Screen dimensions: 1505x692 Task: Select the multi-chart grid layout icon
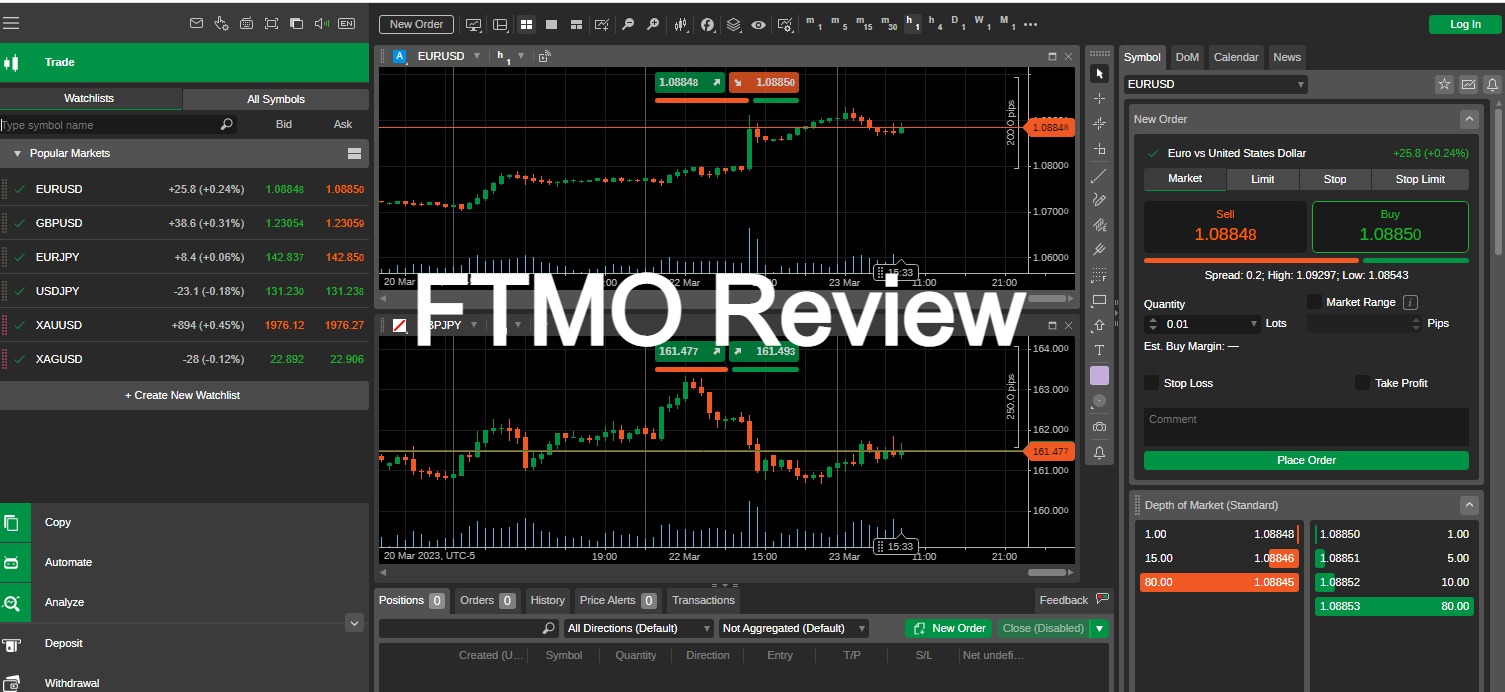coord(527,24)
